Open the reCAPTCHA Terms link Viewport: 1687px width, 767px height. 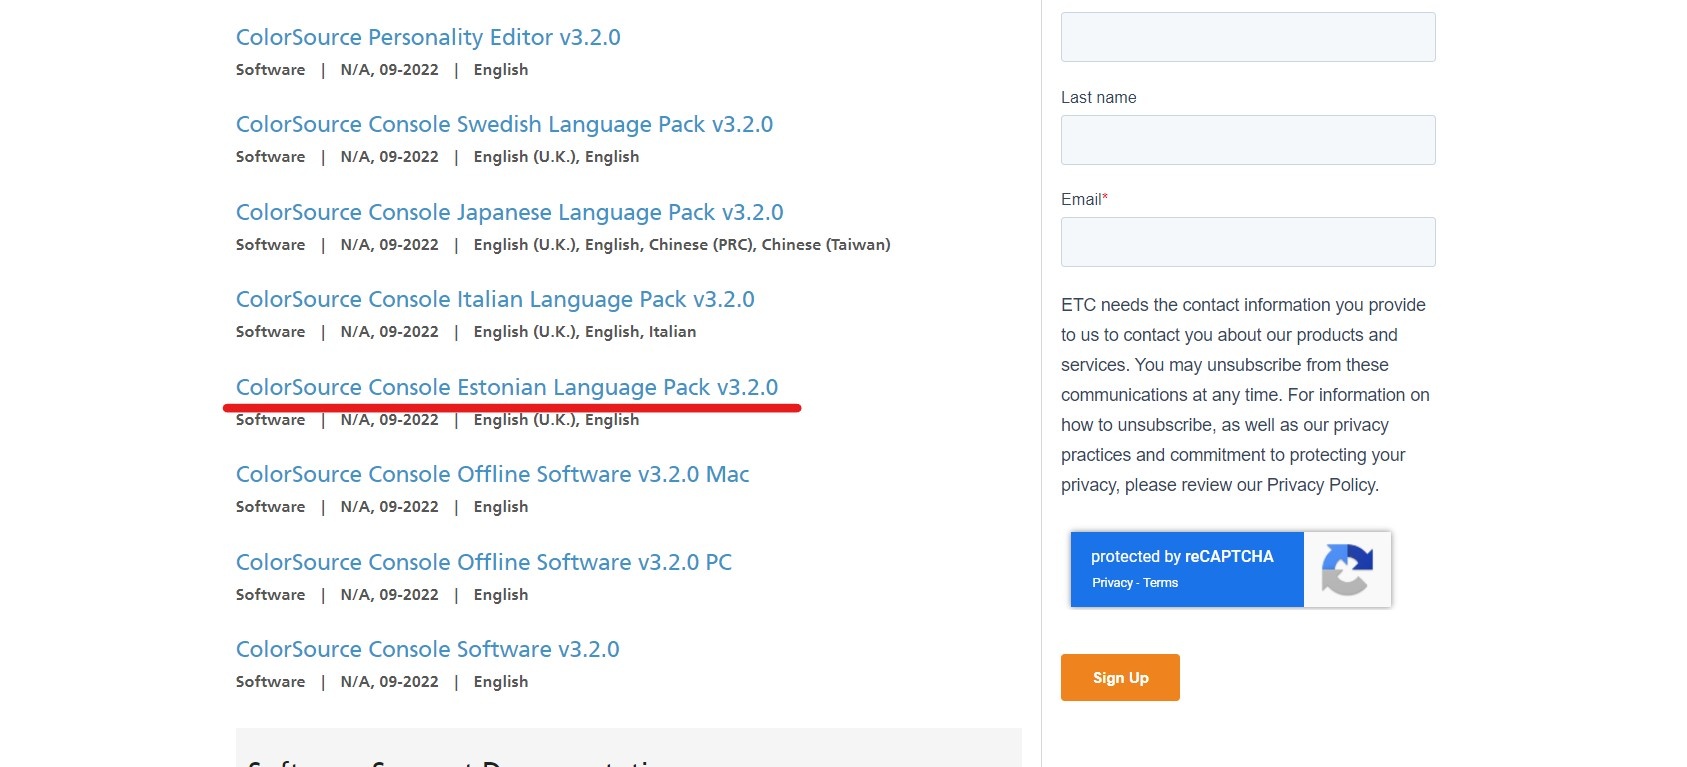pos(1161,583)
